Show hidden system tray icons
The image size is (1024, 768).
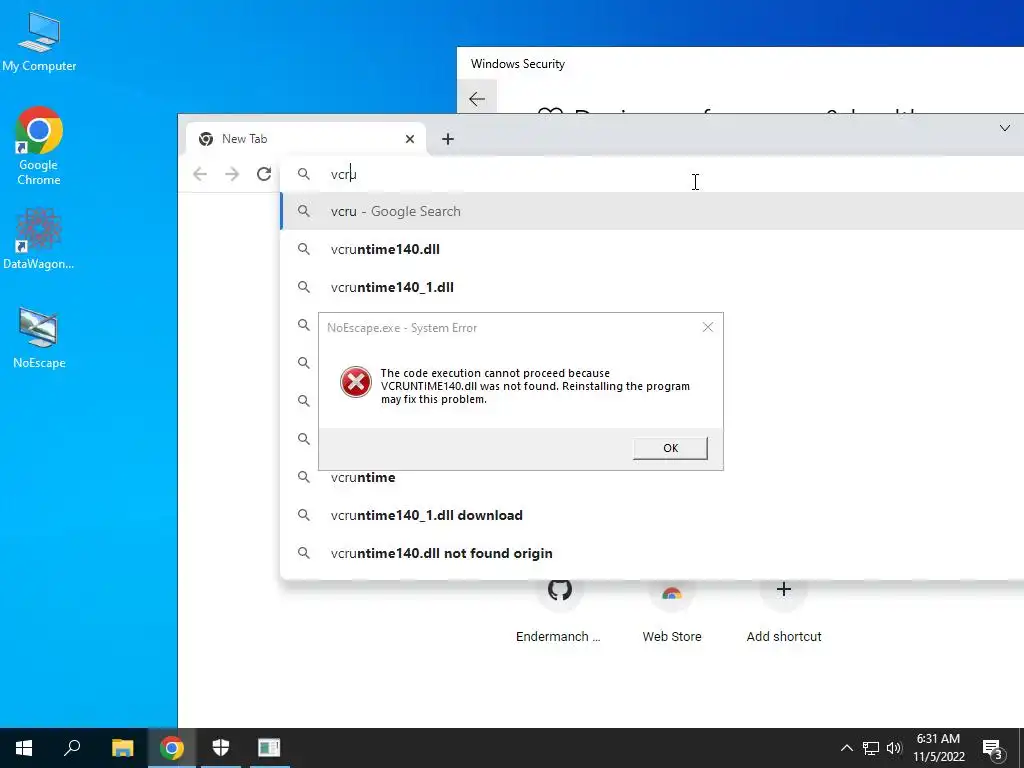pos(846,748)
